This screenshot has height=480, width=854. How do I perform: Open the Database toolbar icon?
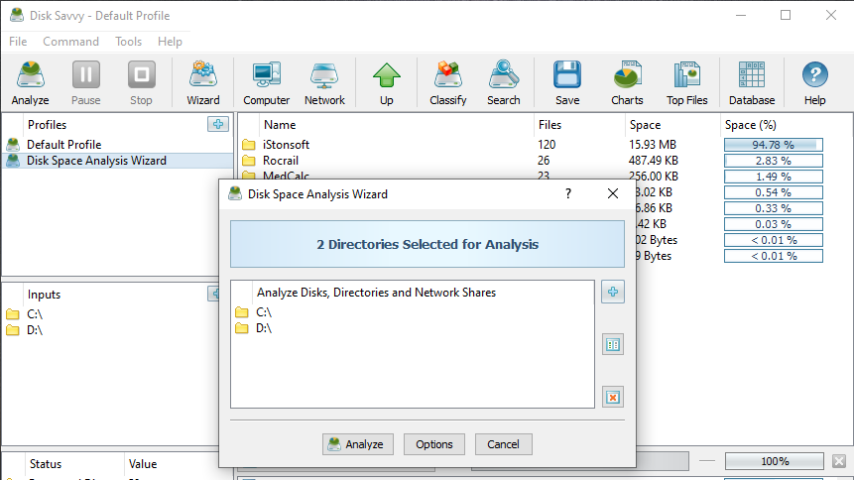752,83
